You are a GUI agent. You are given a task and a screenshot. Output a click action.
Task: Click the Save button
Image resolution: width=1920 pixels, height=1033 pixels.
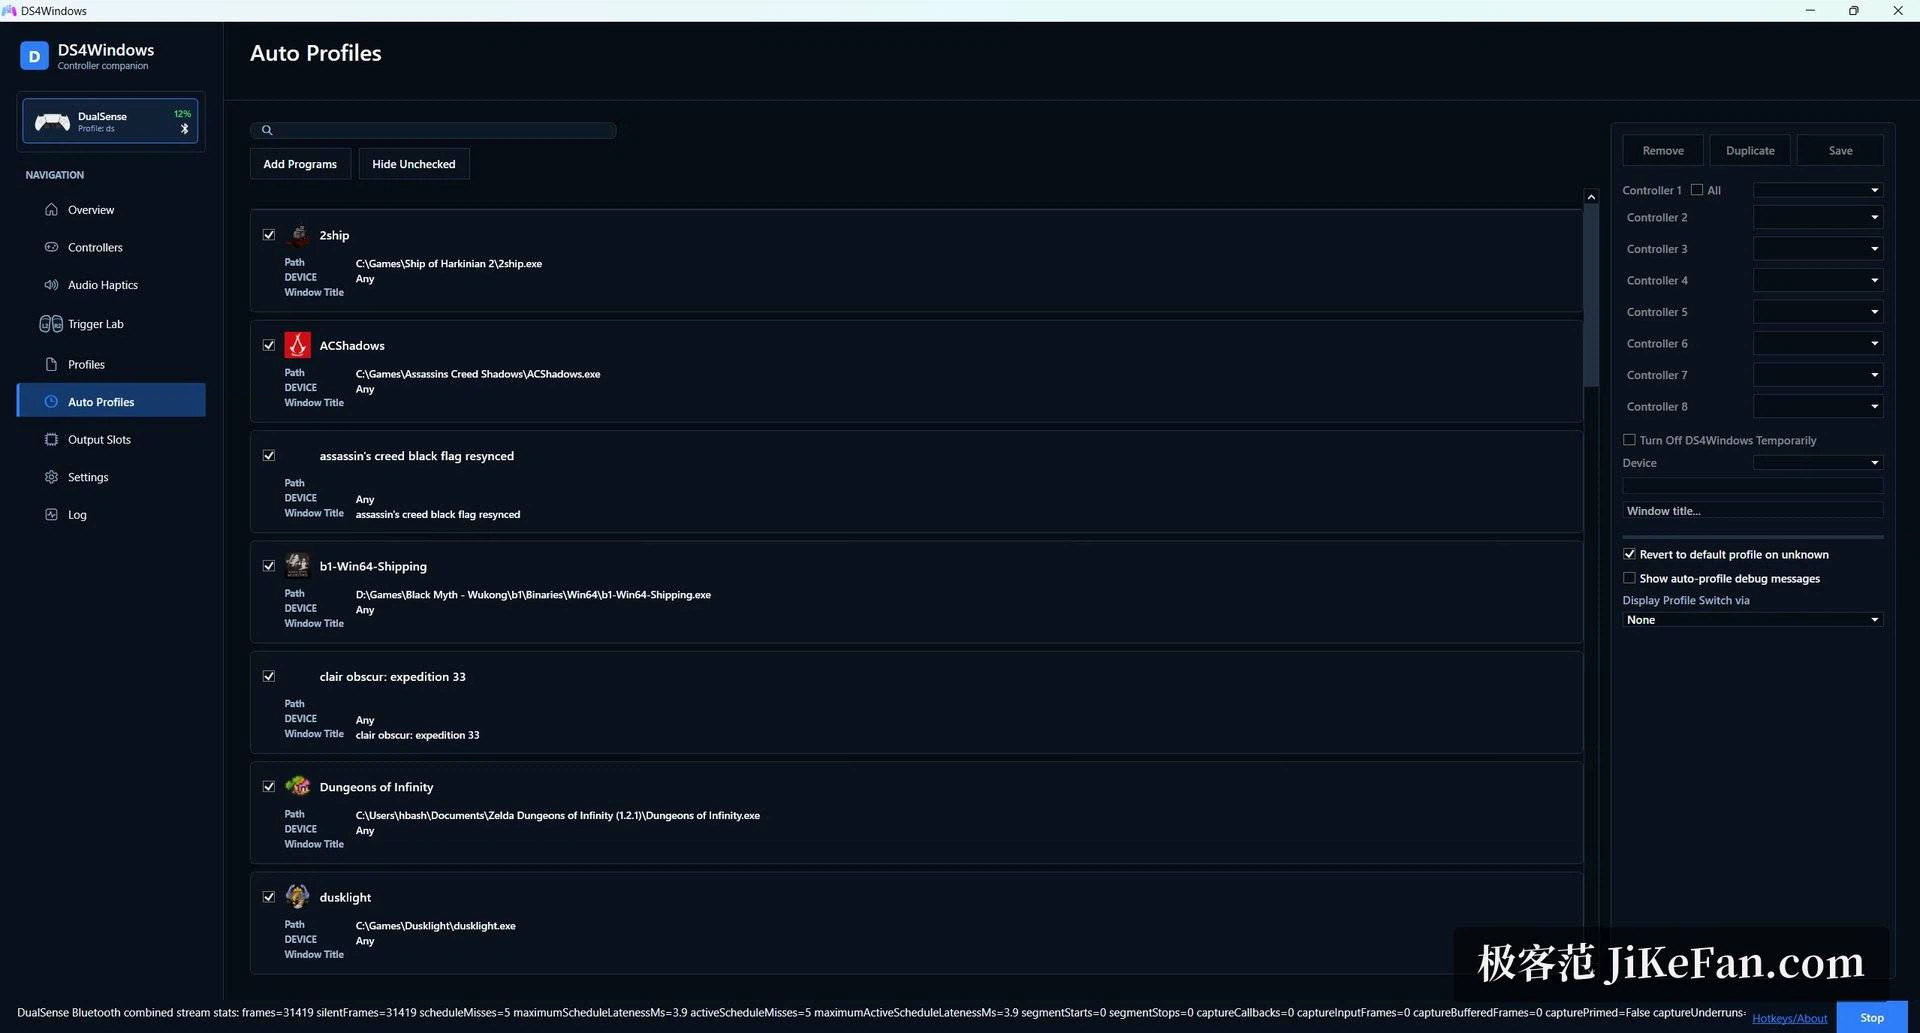(1840, 150)
